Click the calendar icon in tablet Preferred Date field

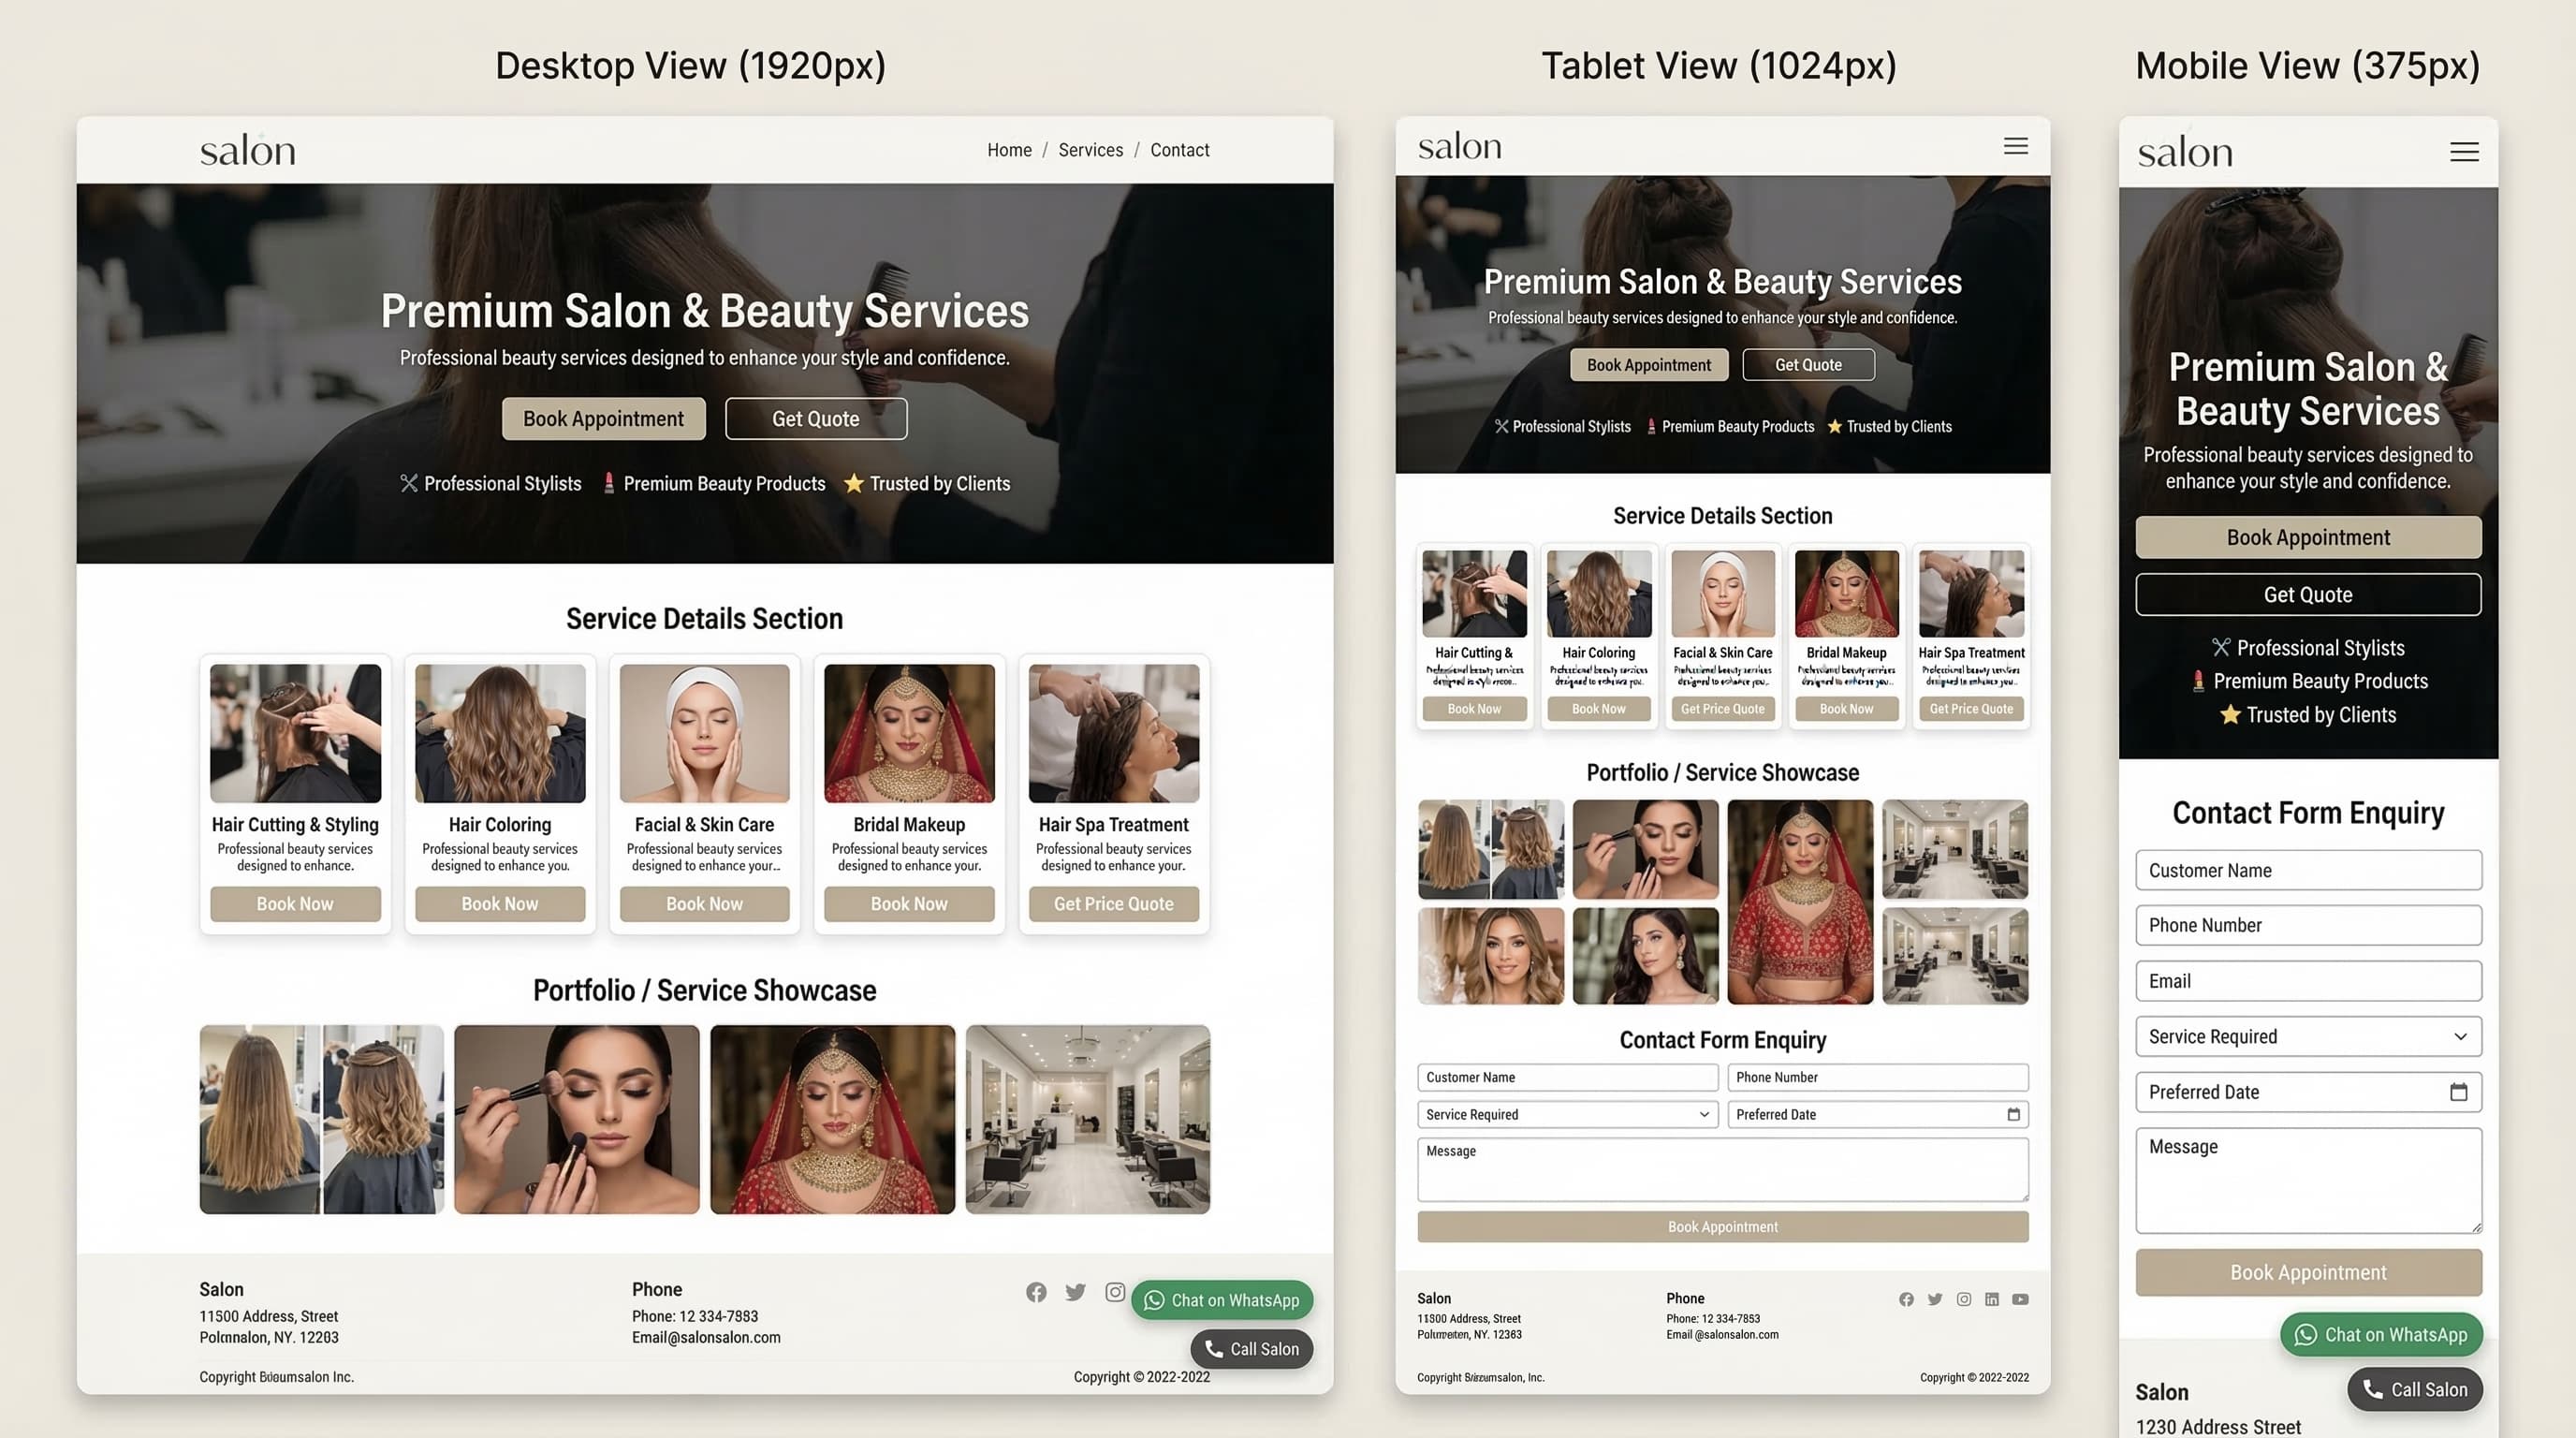click(2015, 1114)
